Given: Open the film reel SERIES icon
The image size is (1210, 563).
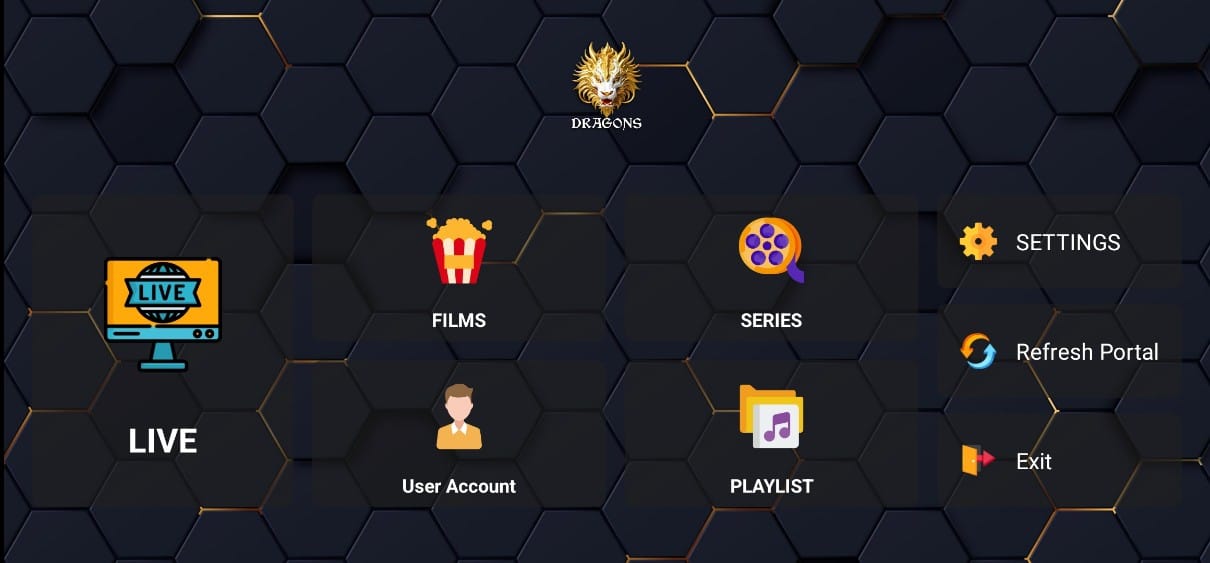Looking at the screenshot, I should pyautogui.click(x=771, y=250).
